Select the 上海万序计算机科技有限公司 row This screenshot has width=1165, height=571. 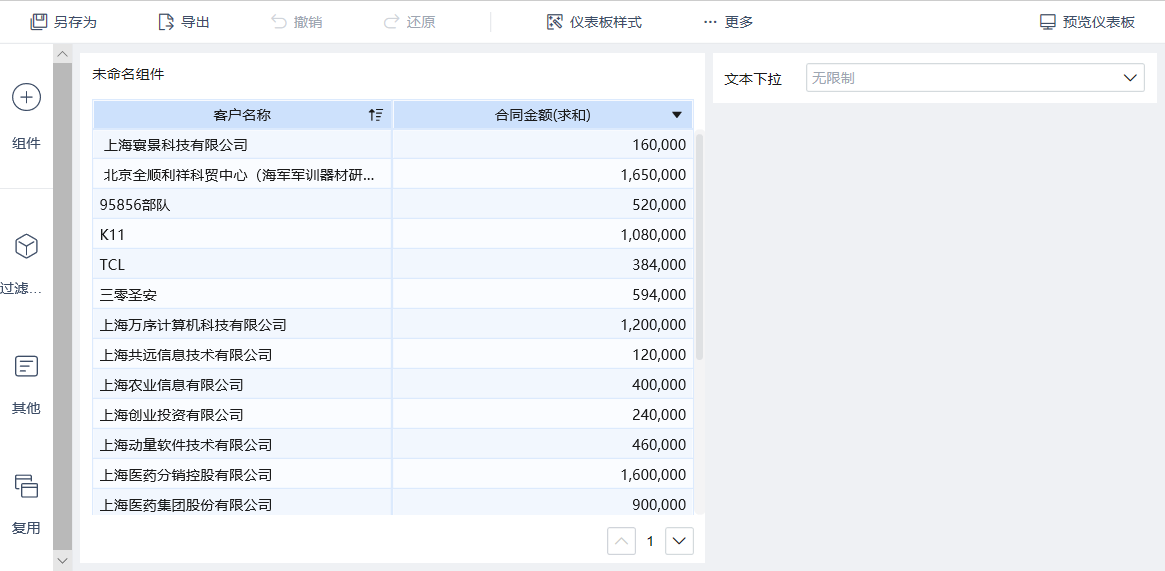click(x=193, y=325)
